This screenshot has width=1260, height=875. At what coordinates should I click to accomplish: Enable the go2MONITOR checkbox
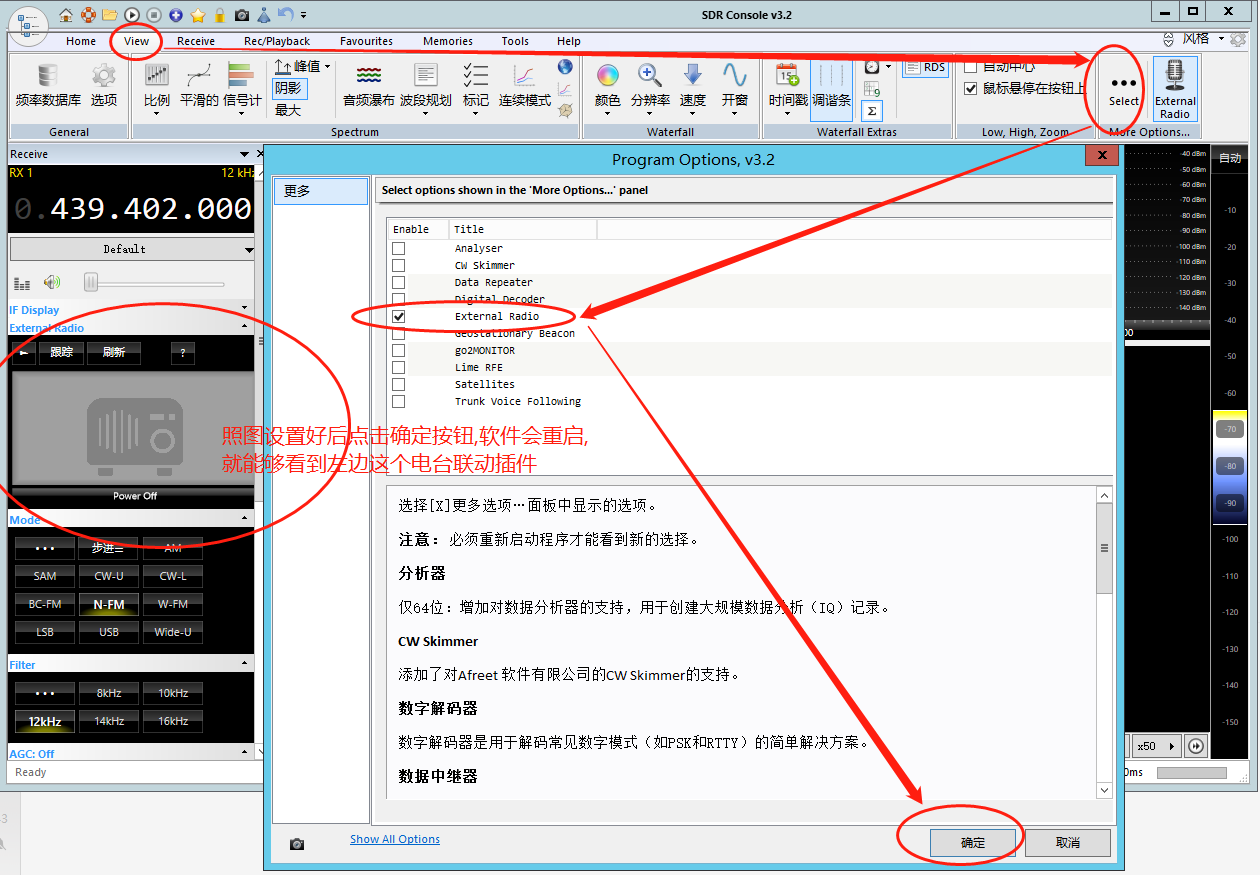point(399,350)
